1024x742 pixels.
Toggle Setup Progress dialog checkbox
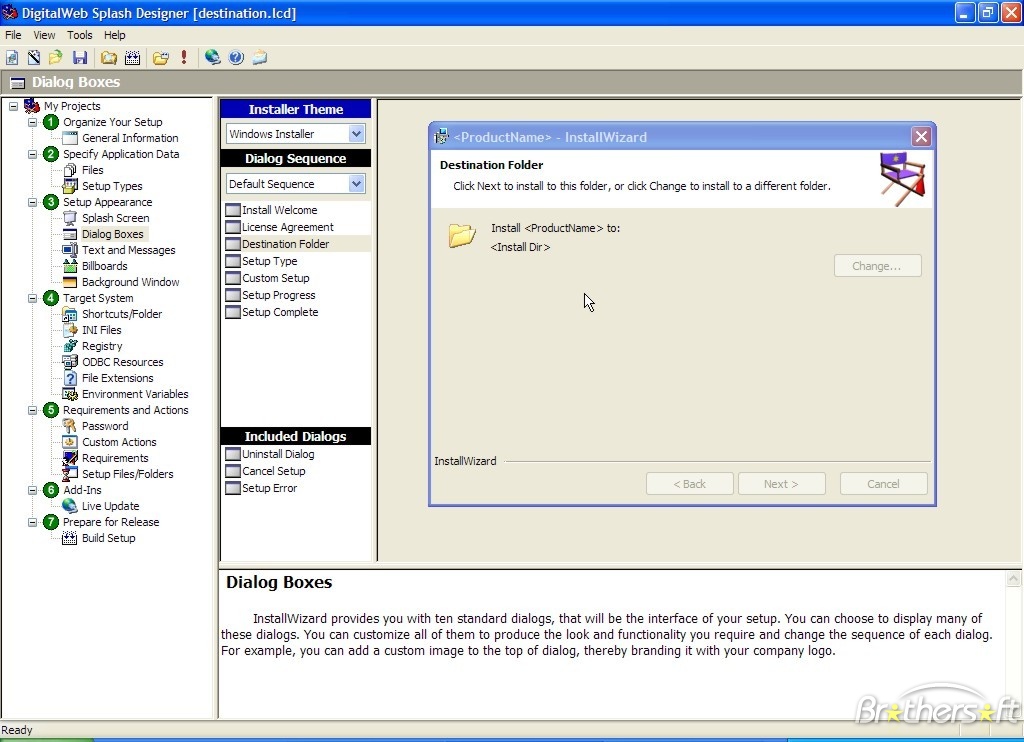click(x=232, y=295)
